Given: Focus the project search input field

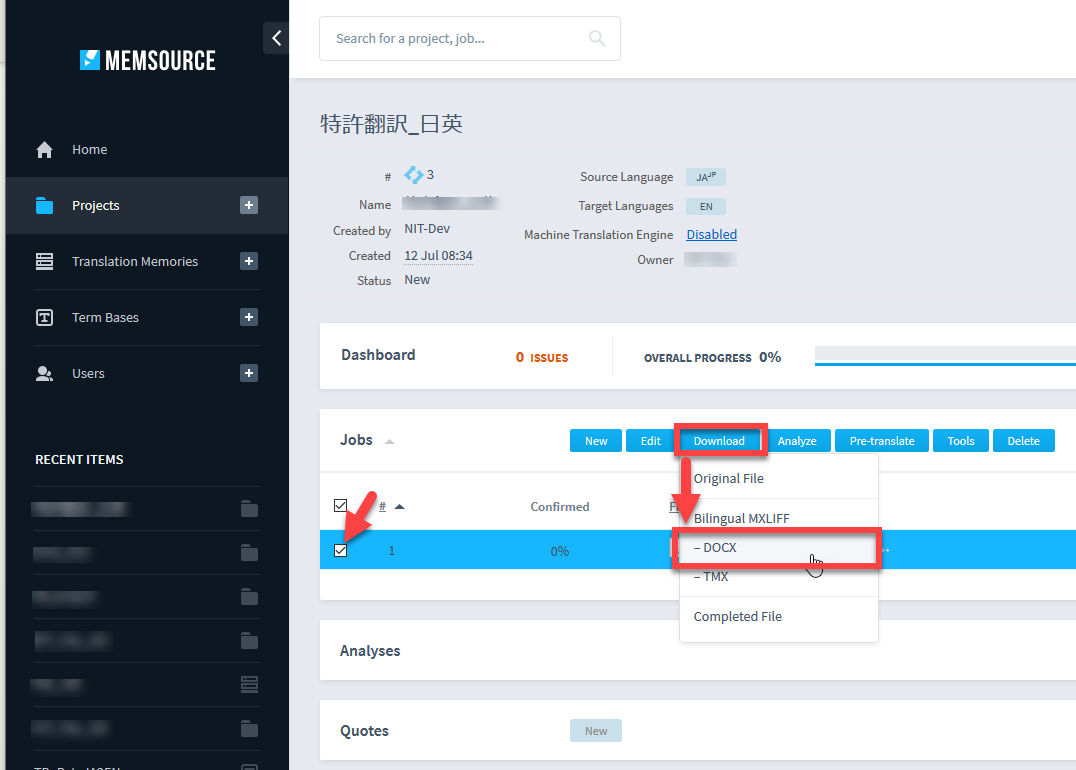Looking at the screenshot, I should [x=455, y=39].
